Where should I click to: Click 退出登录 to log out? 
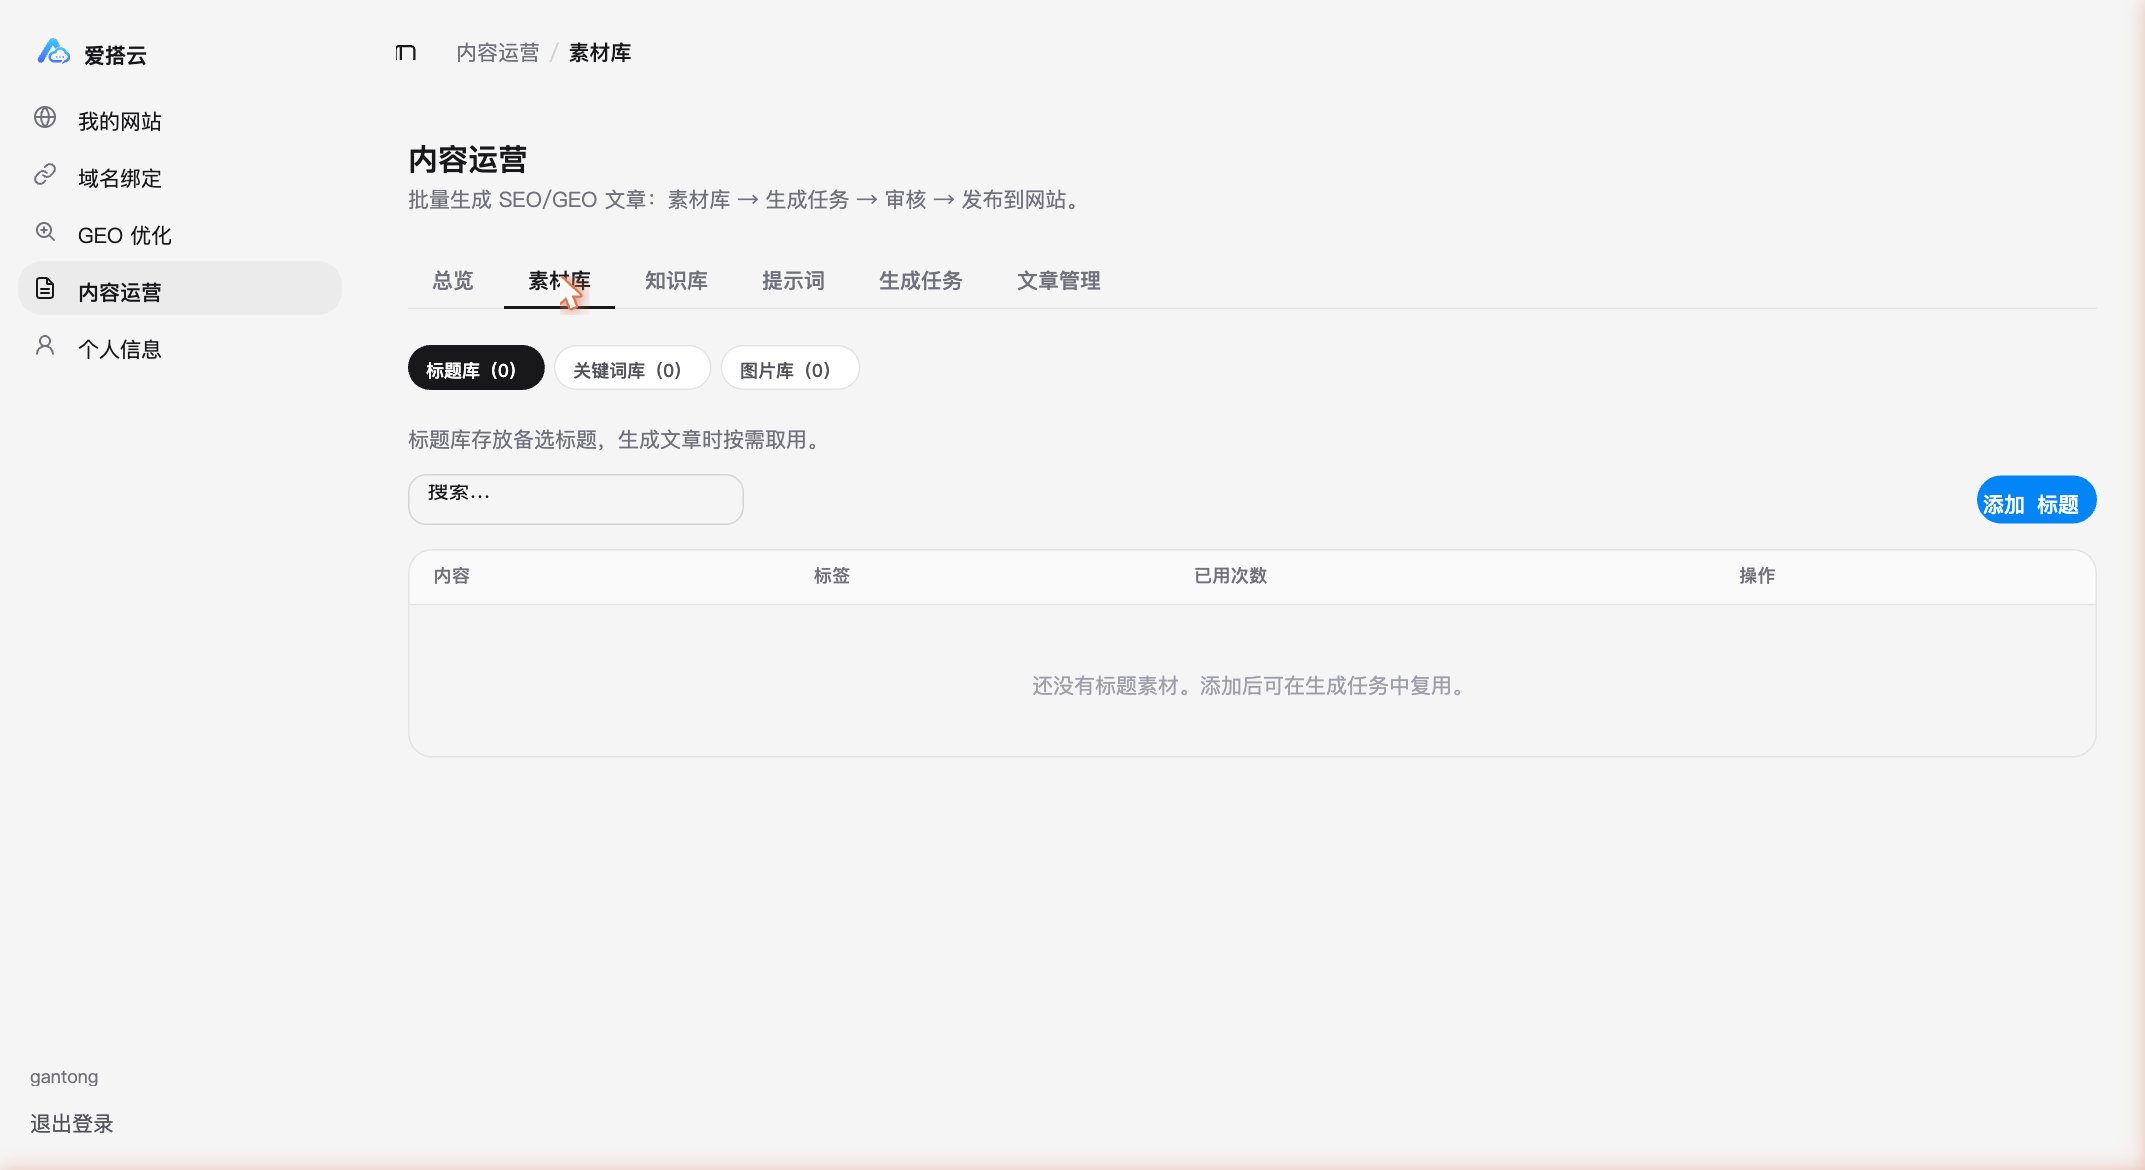72,1124
